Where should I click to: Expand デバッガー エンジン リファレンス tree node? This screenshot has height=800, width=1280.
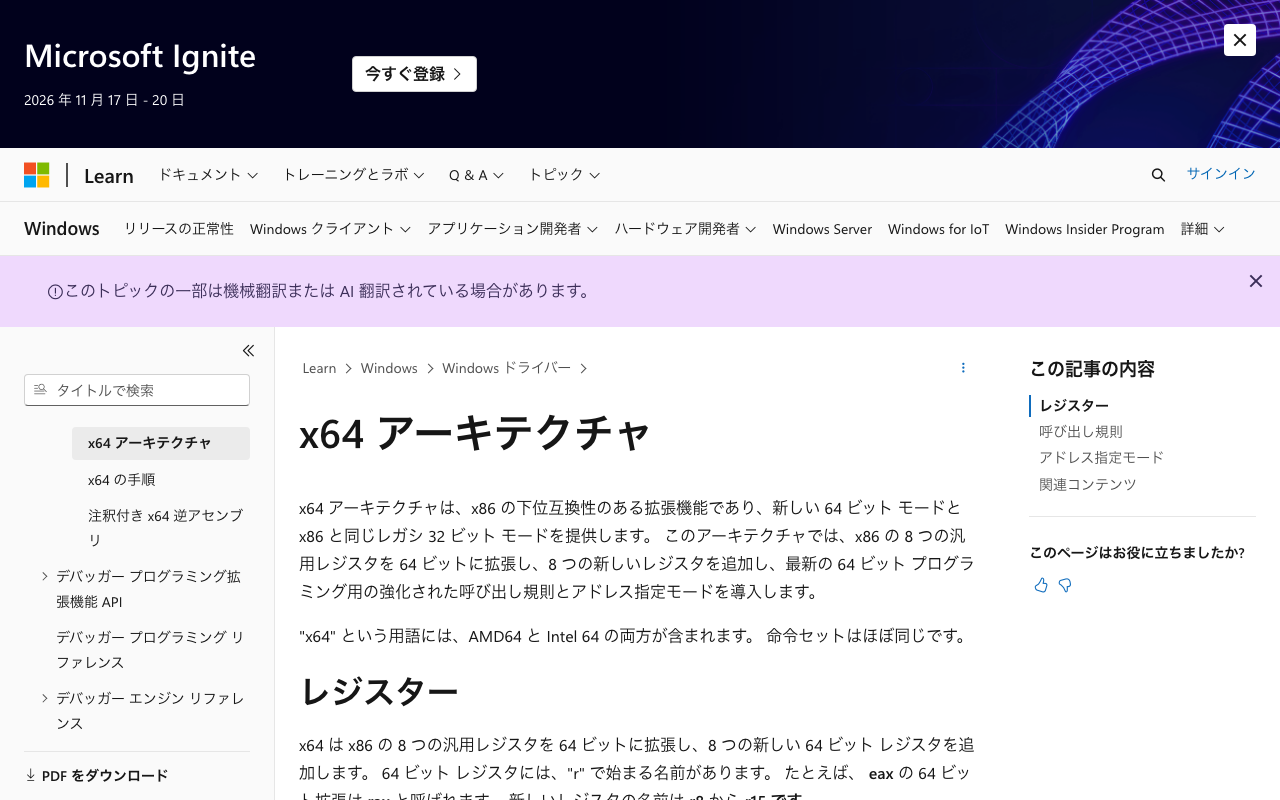(x=45, y=698)
